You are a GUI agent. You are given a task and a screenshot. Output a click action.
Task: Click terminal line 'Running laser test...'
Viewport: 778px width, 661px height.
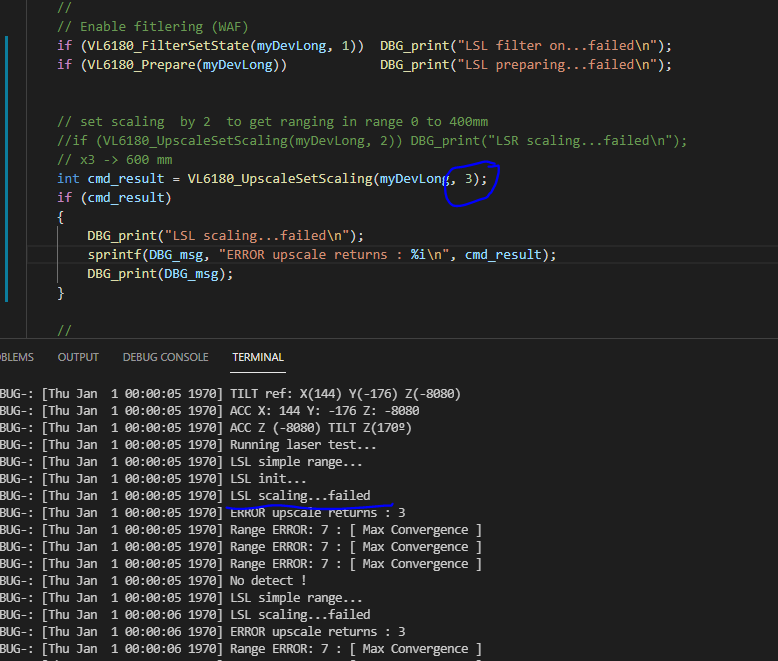(303, 445)
